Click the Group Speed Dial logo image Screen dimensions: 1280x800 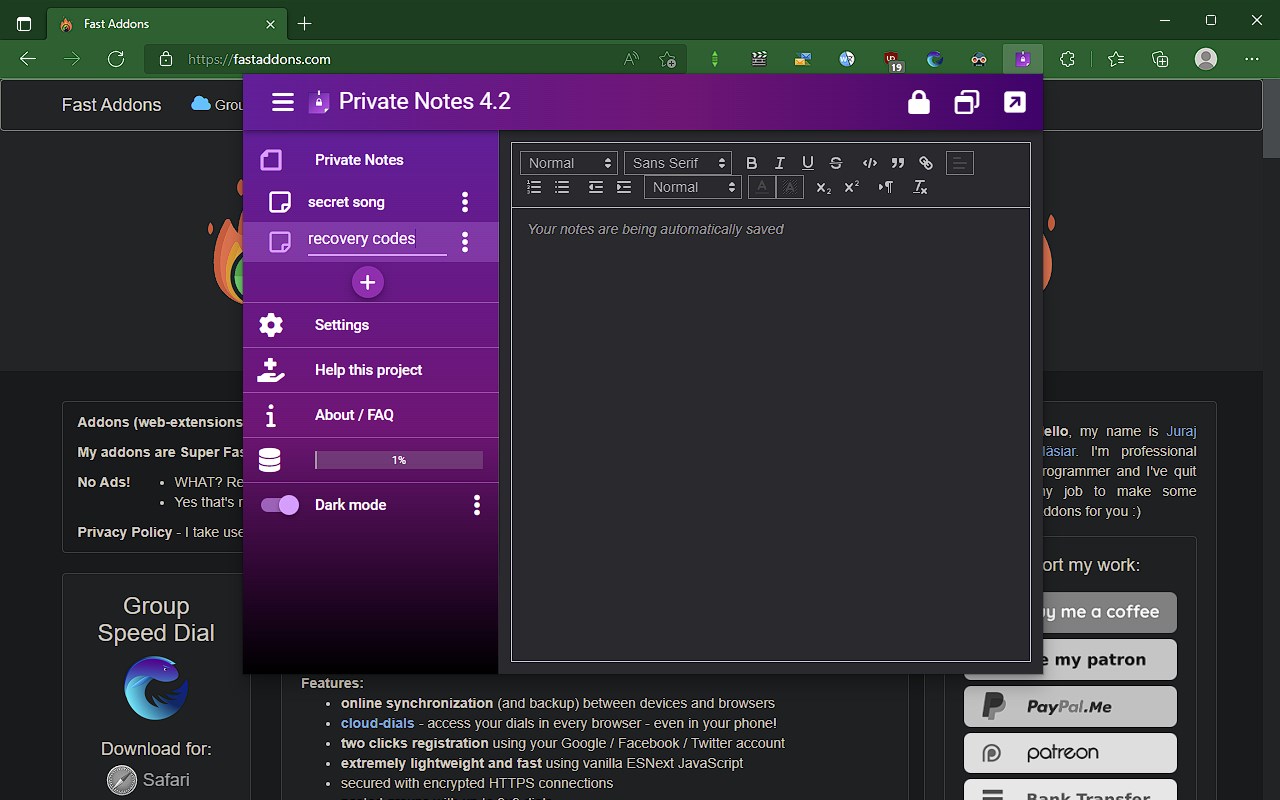[156, 688]
